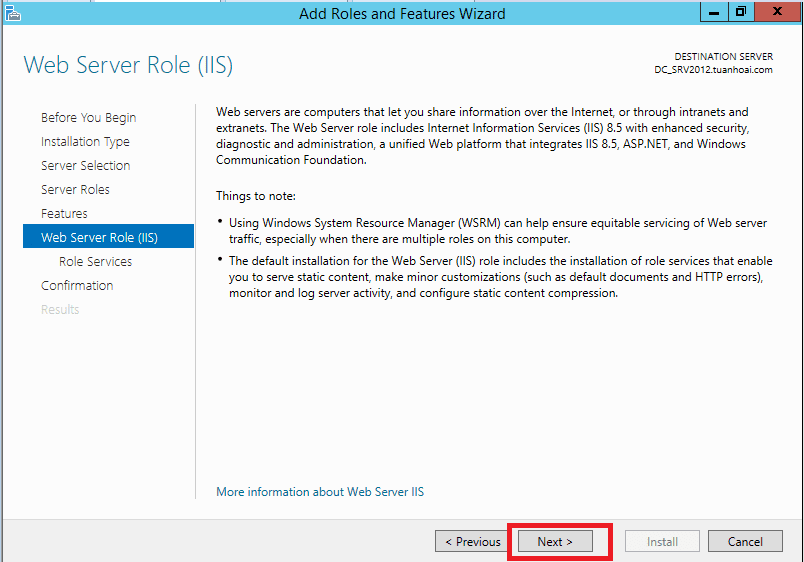
Task: Open the Server Selection step
Action: point(86,166)
